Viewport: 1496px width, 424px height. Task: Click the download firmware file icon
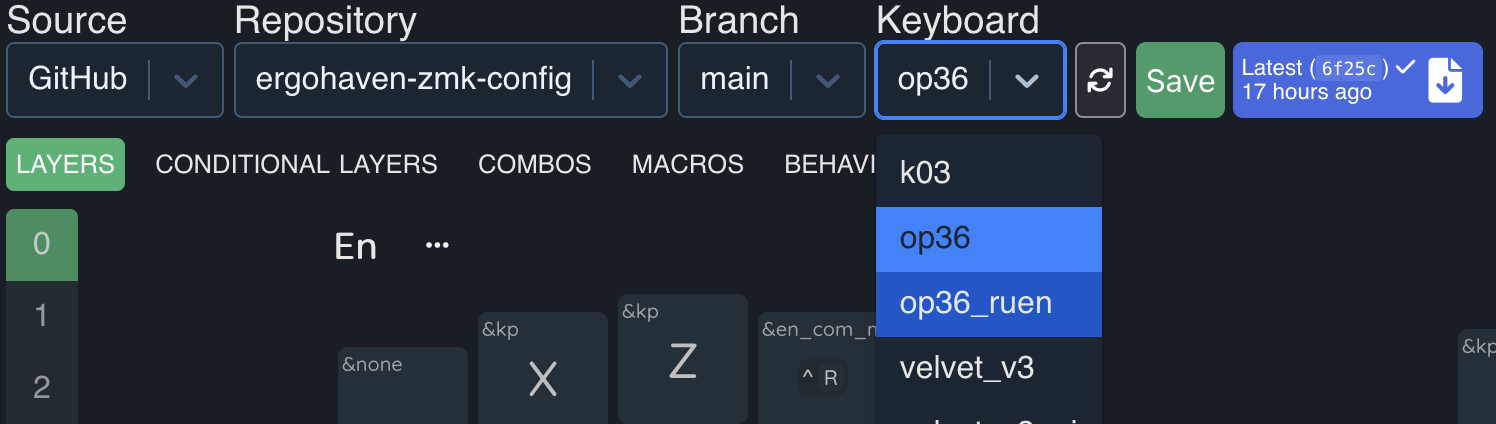[1445, 81]
